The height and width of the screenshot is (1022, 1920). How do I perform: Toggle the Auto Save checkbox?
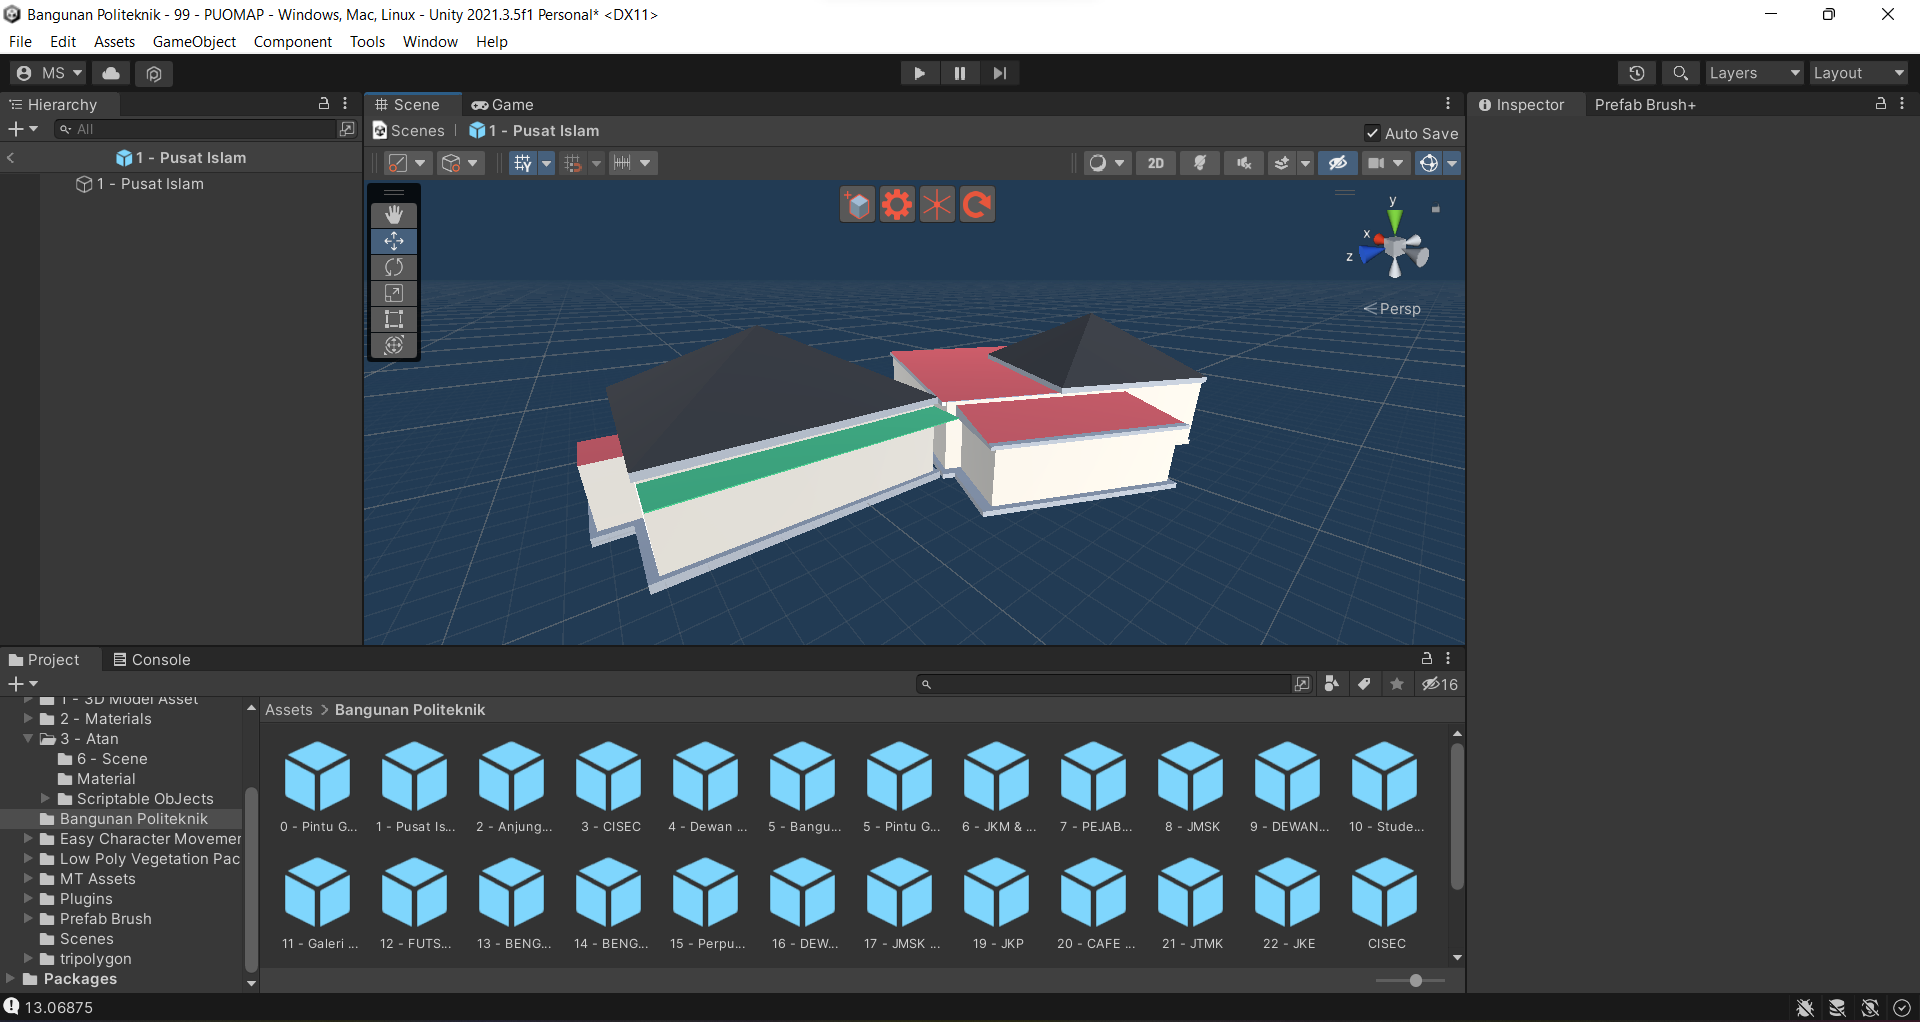1373,133
